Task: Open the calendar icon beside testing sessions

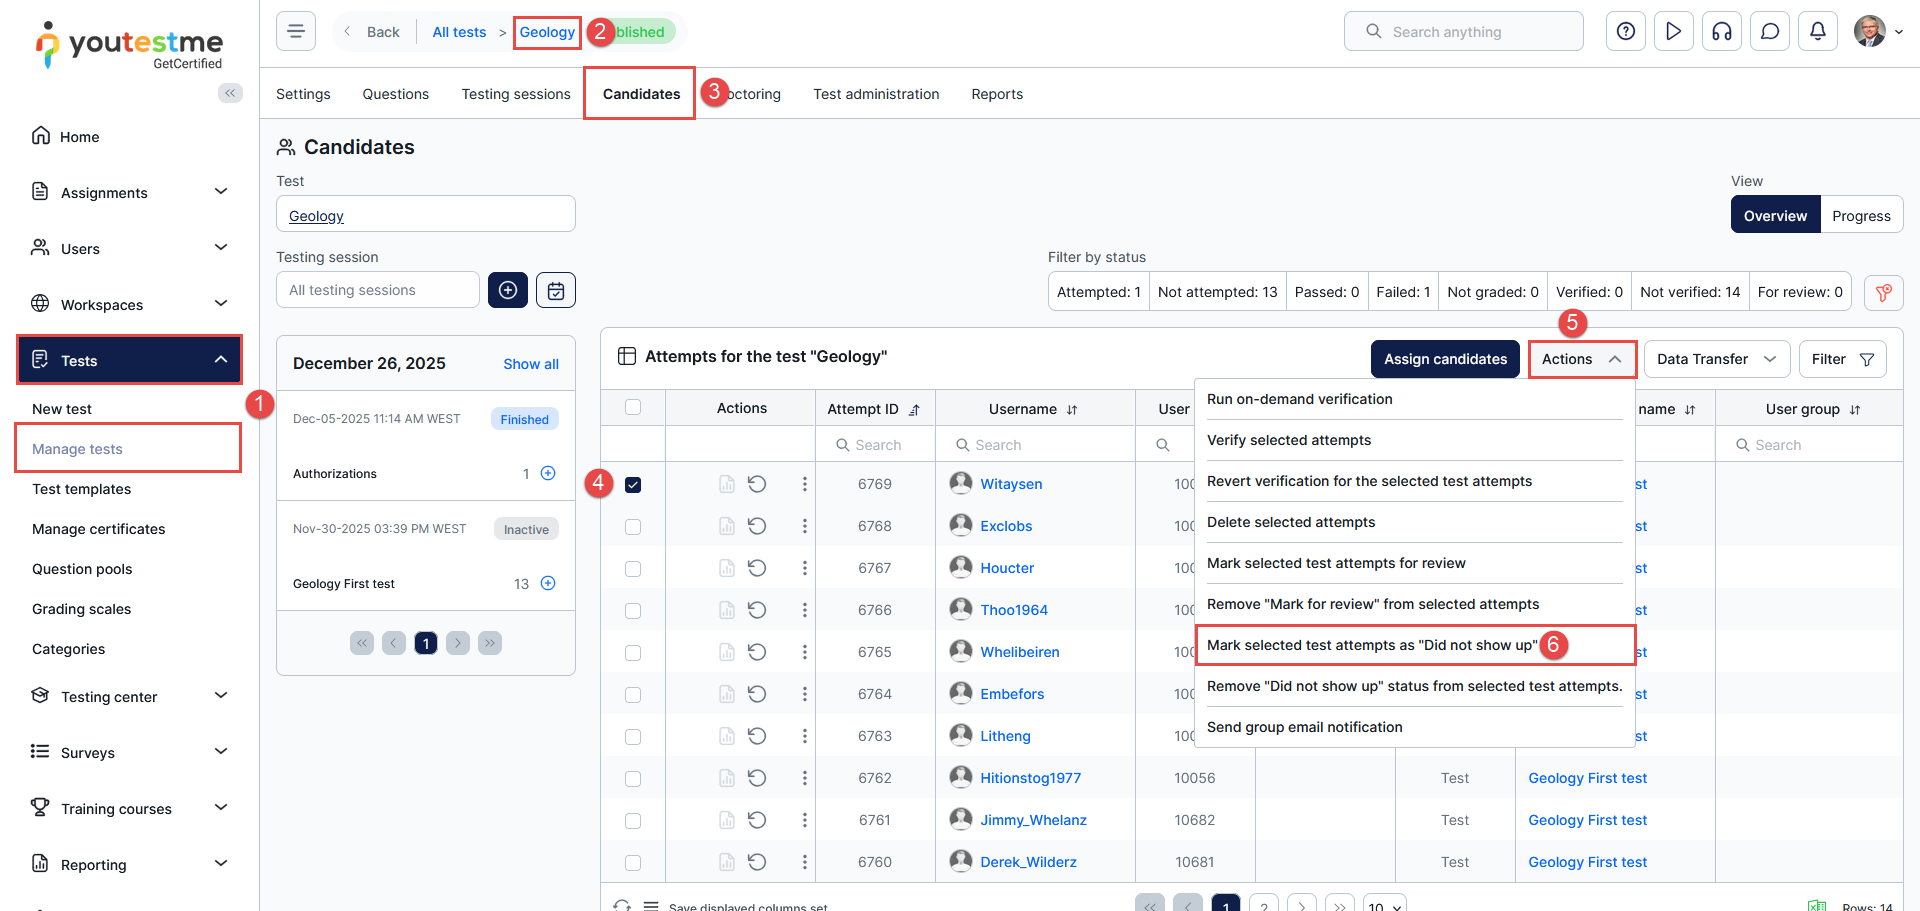Action: coord(556,290)
